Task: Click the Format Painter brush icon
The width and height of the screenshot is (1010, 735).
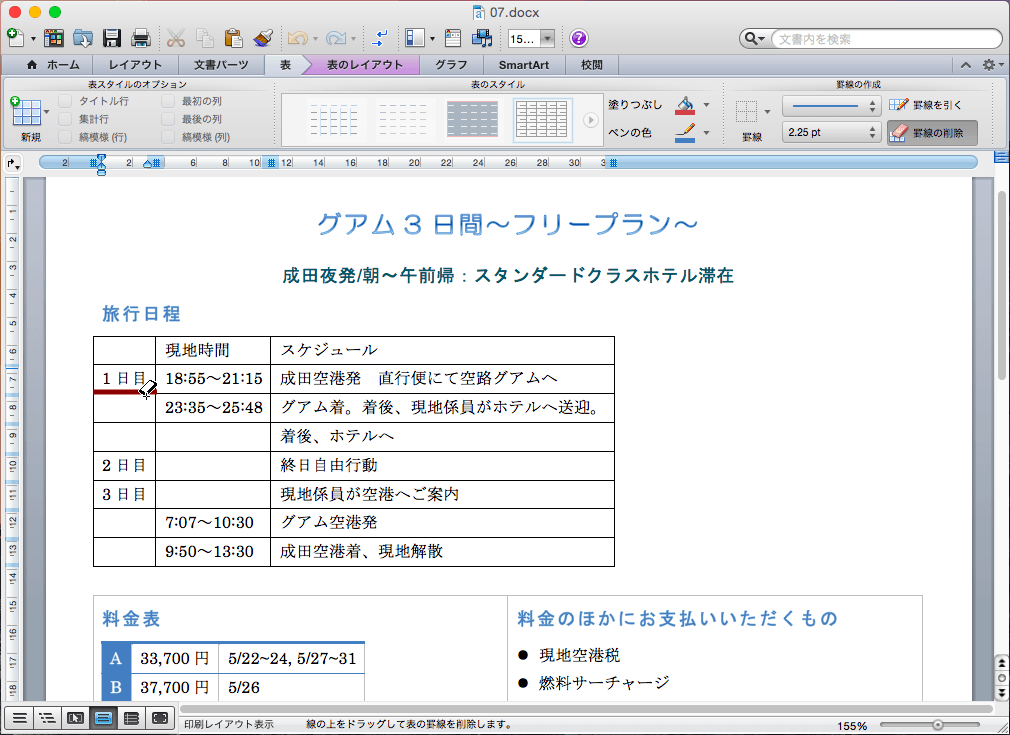Action: click(263, 39)
